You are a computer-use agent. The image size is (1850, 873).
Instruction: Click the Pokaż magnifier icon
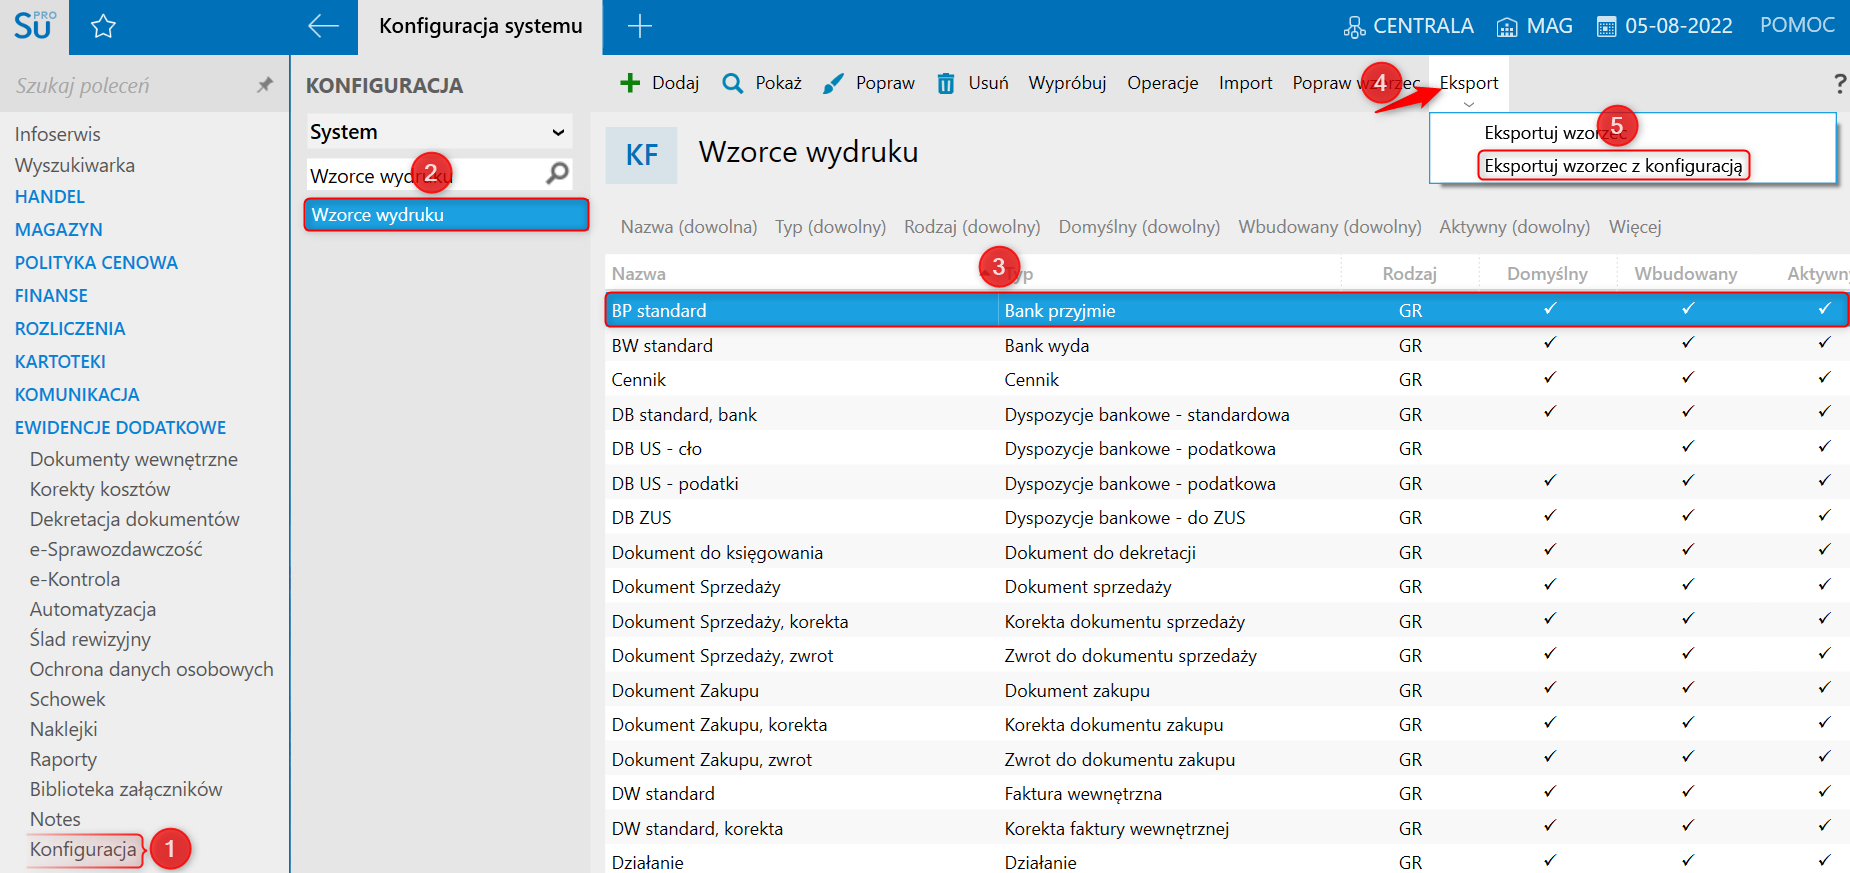[733, 83]
